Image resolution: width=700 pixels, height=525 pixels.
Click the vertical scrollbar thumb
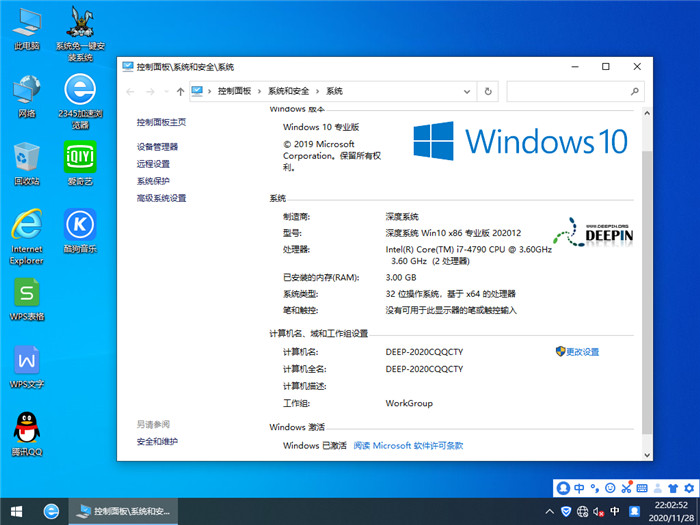(647, 292)
